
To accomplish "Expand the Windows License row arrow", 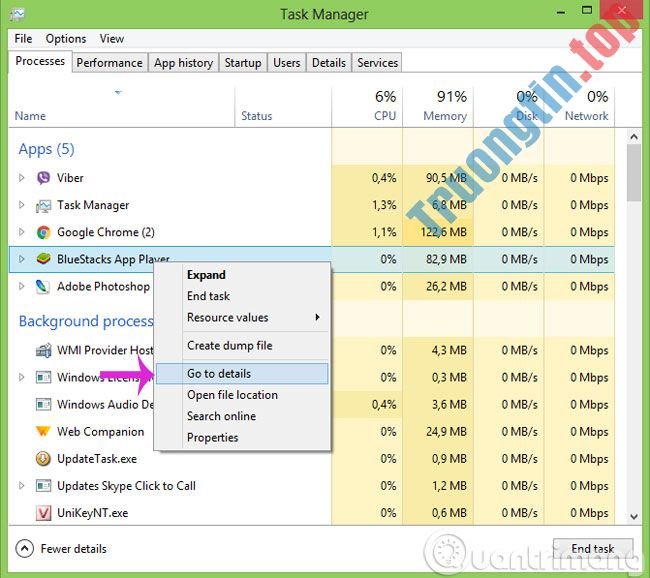I will [x=22, y=377].
